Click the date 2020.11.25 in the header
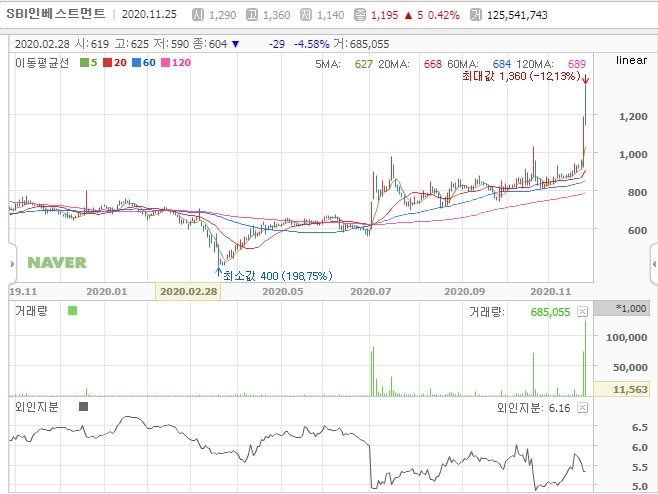Image resolution: width=658 pixels, height=494 pixels. (x=149, y=14)
